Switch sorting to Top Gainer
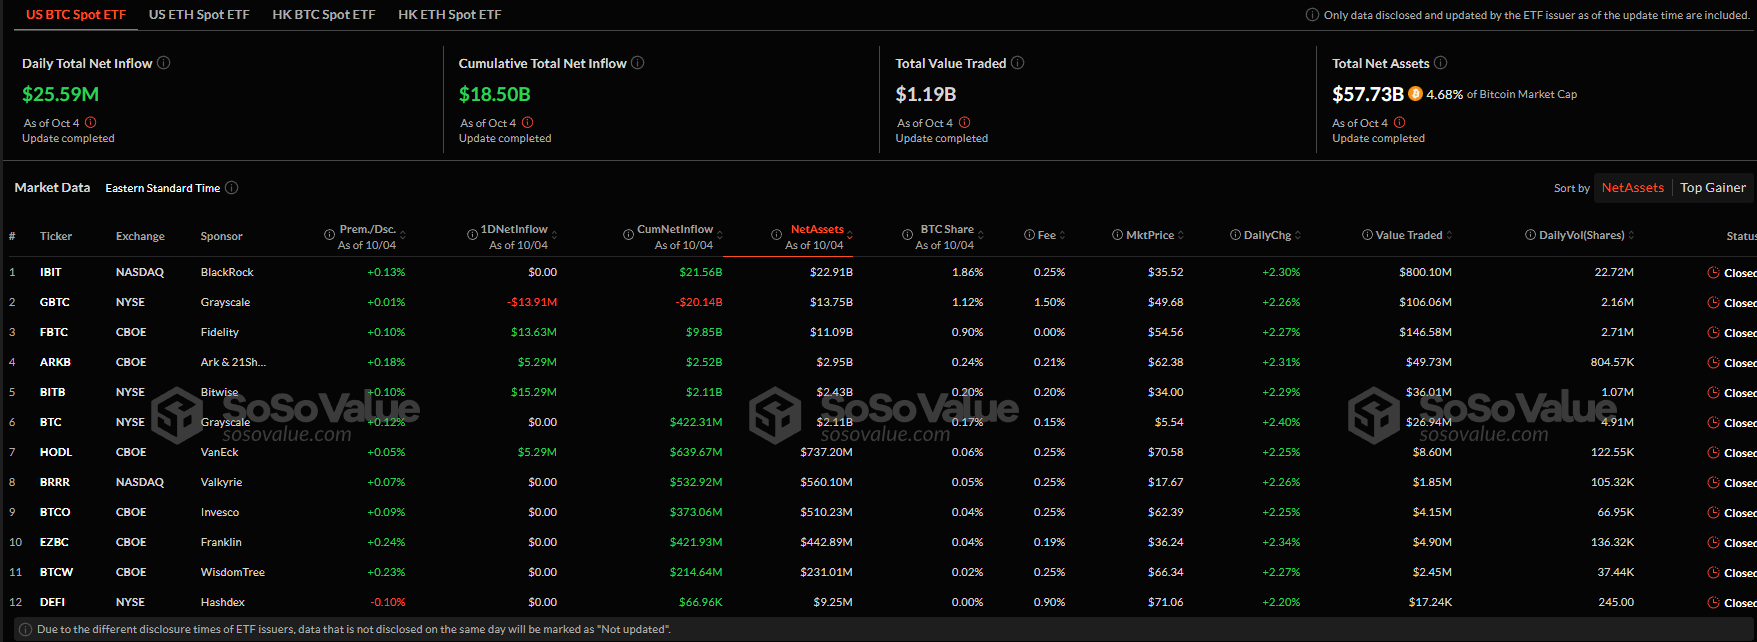This screenshot has height=642, width=1757. (x=1713, y=188)
